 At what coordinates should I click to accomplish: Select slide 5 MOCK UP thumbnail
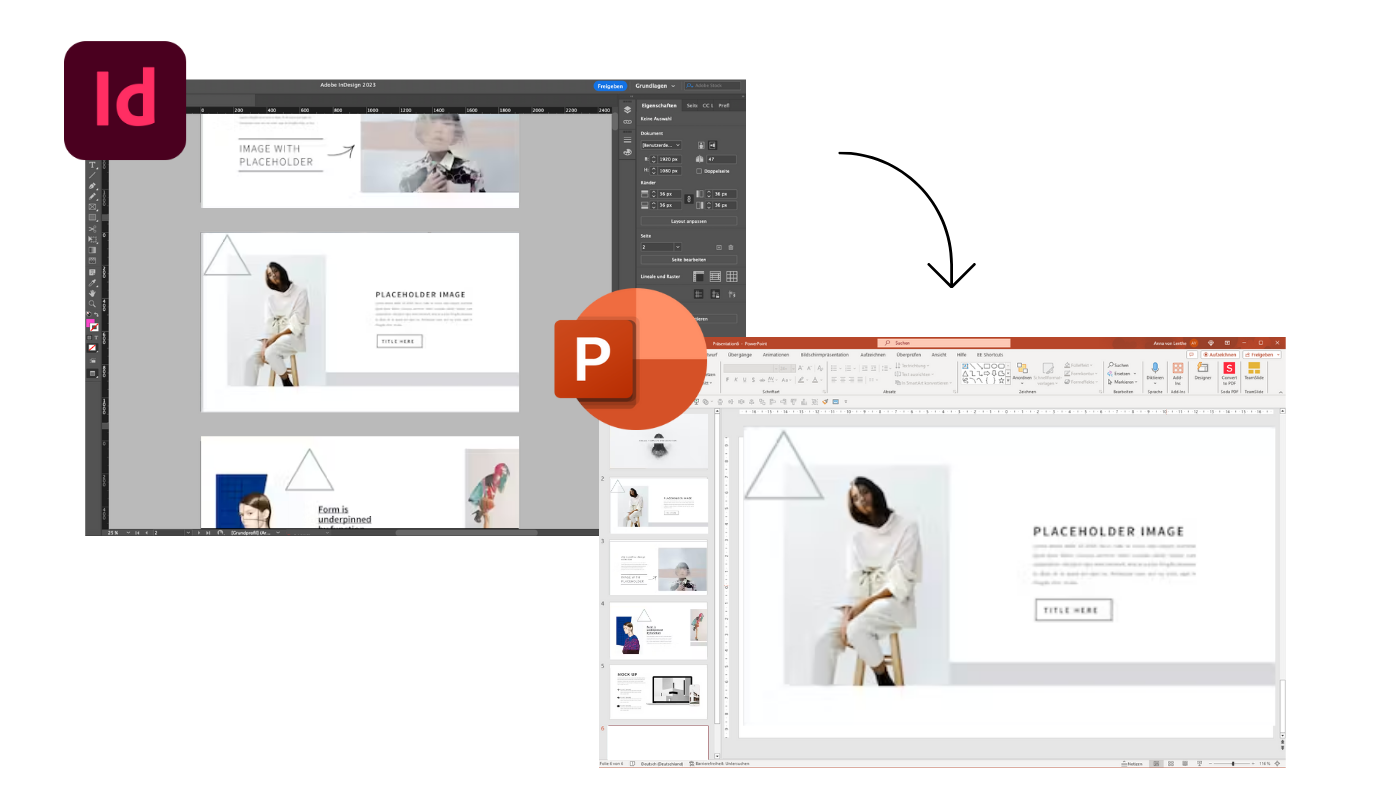tap(659, 692)
